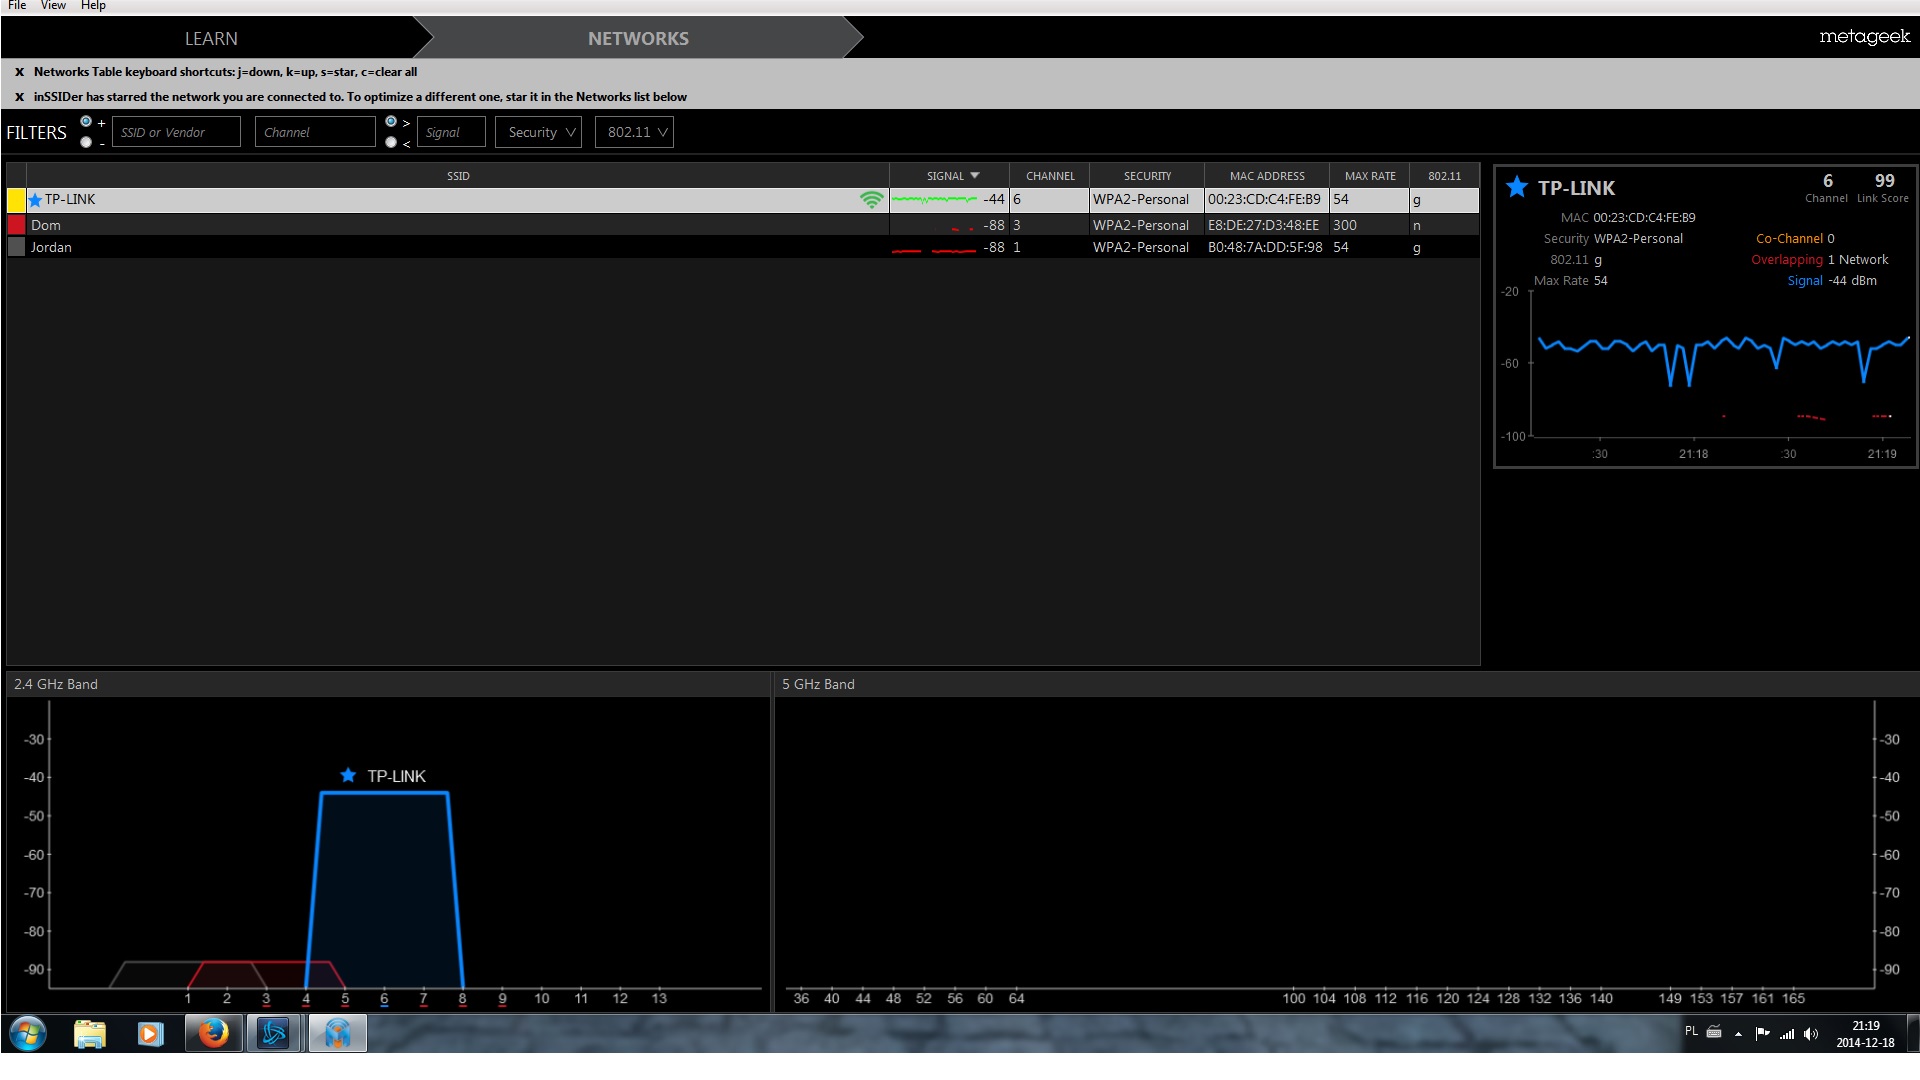The width and height of the screenshot is (1920, 1080).
Task: Select the plus SSID filter radio button
Action: [86, 122]
